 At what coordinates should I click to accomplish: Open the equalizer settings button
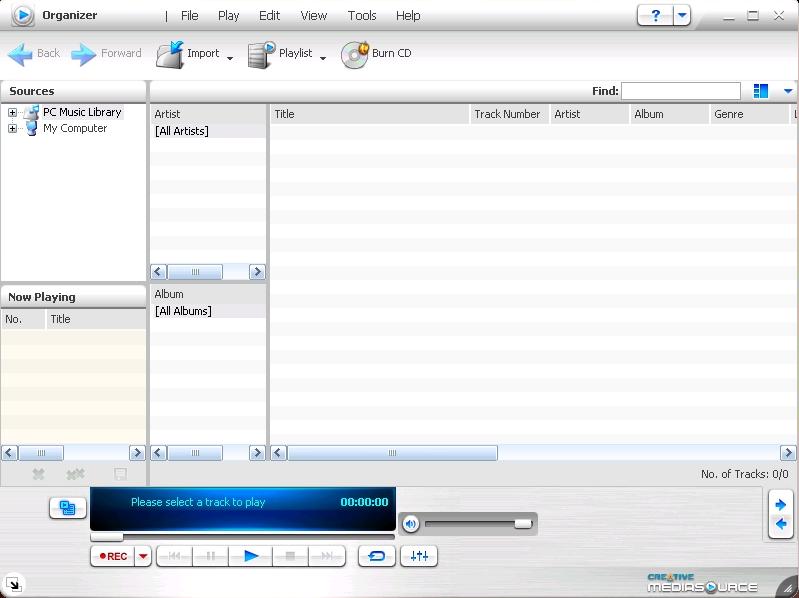point(419,556)
